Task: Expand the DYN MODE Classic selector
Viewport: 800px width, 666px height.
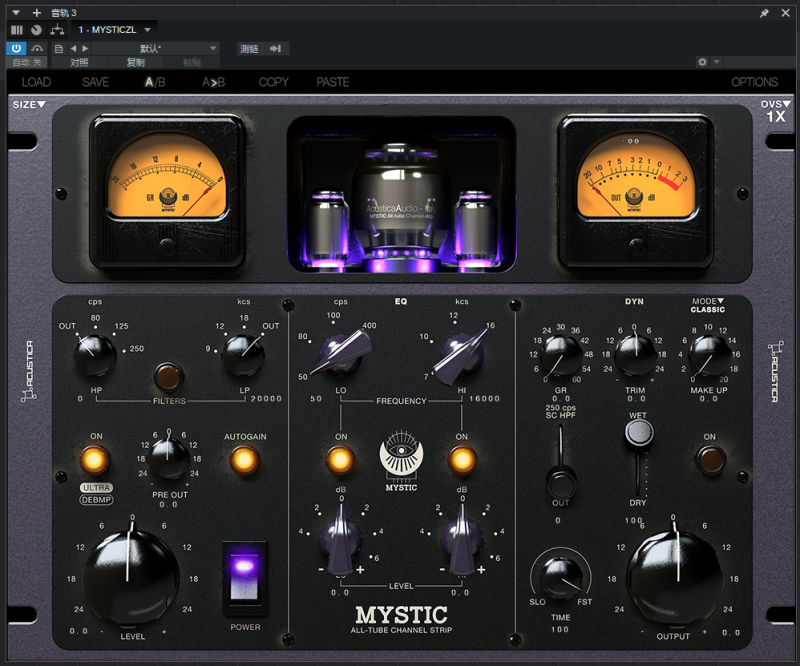Action: tap(707, 305)
